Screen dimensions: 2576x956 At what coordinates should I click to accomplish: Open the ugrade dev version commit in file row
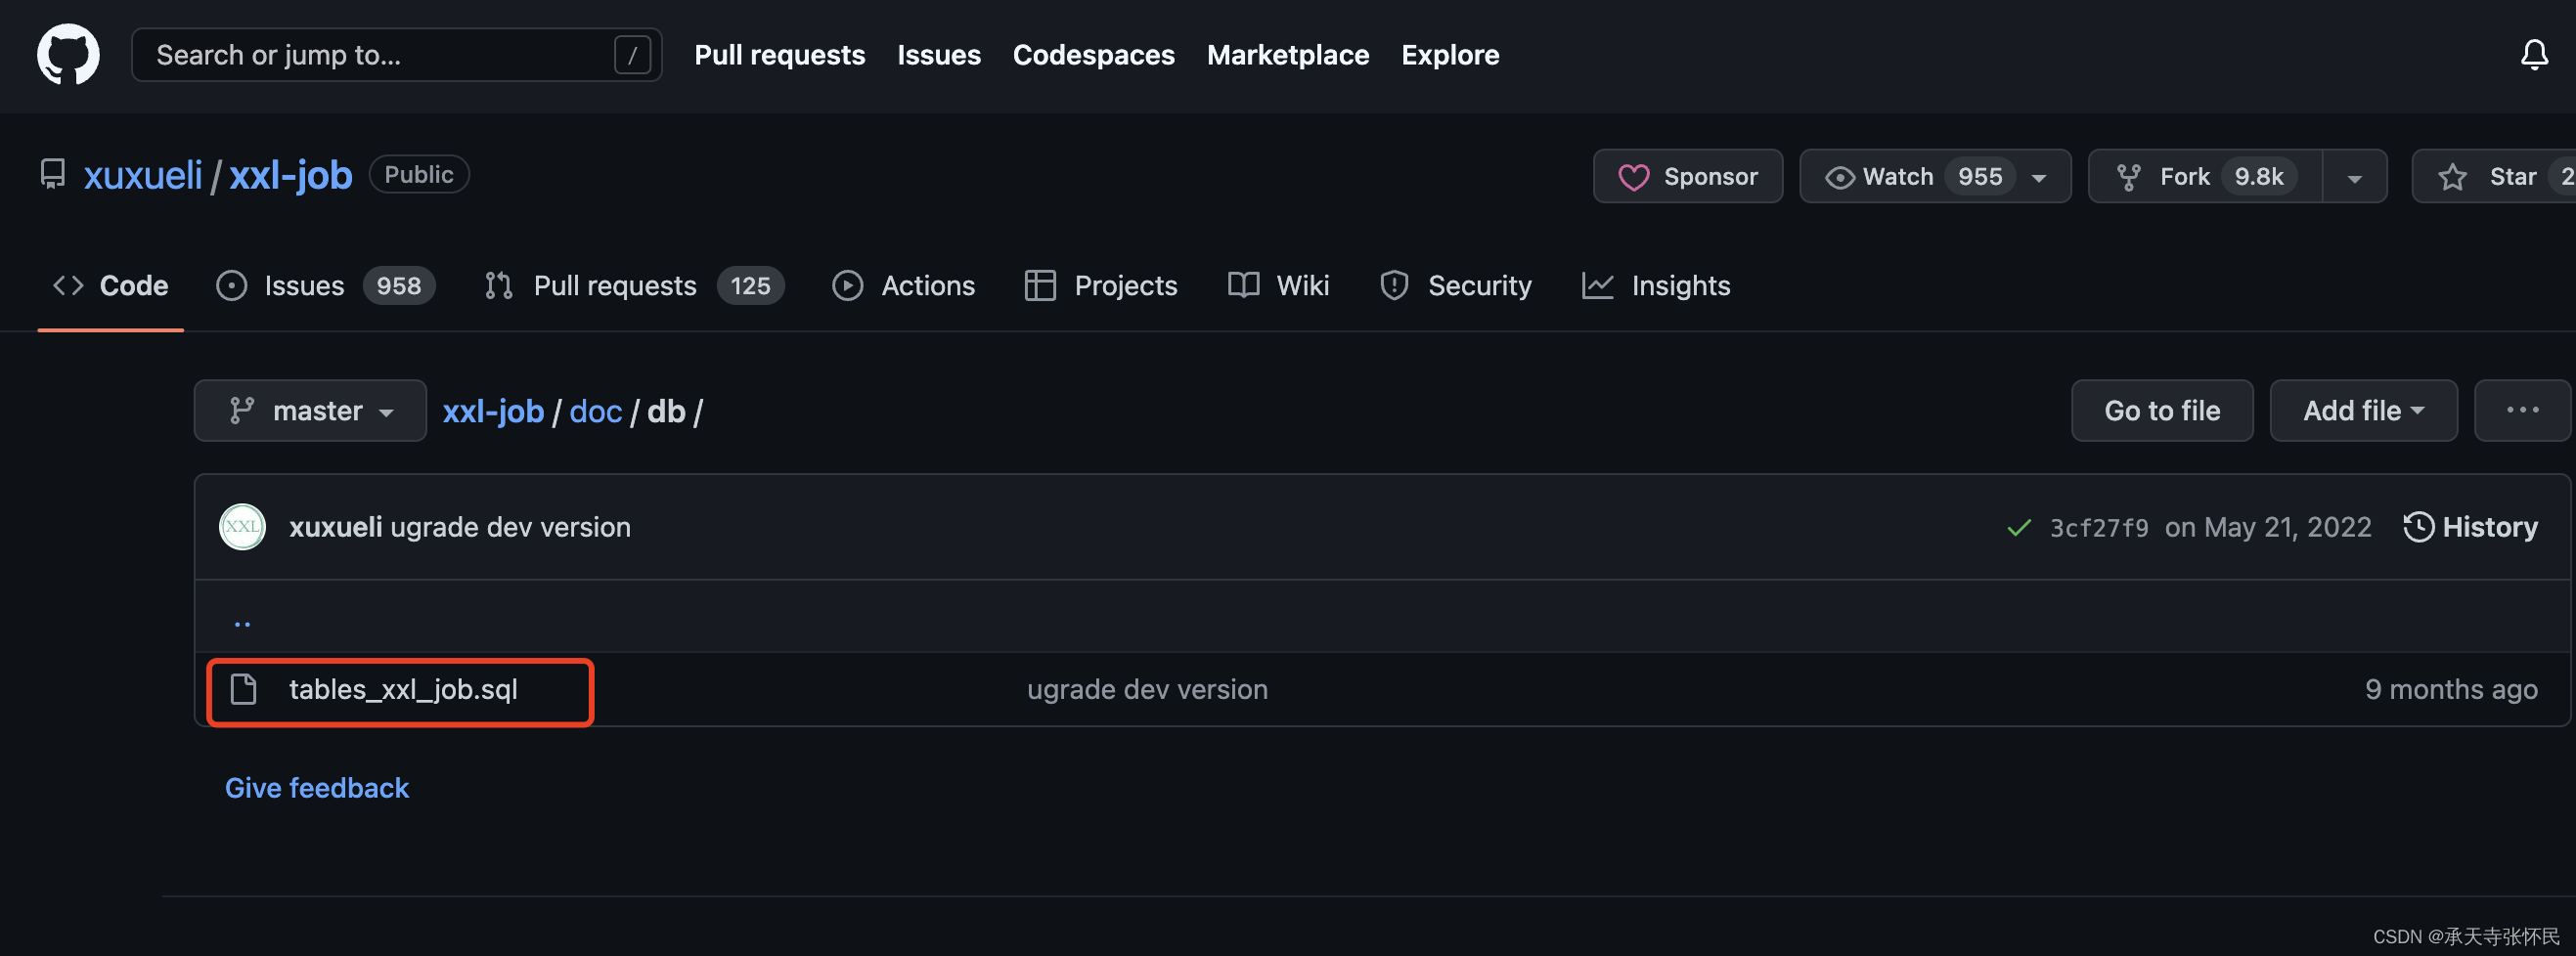tap(1147, 690)
